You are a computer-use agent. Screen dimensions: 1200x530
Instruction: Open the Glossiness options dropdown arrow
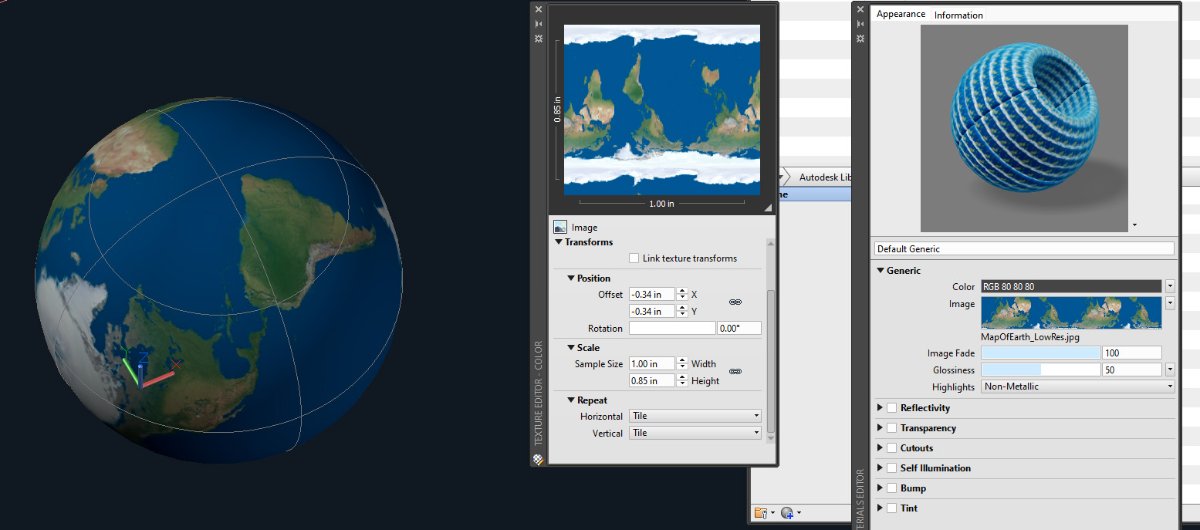tap(1170, 369)
